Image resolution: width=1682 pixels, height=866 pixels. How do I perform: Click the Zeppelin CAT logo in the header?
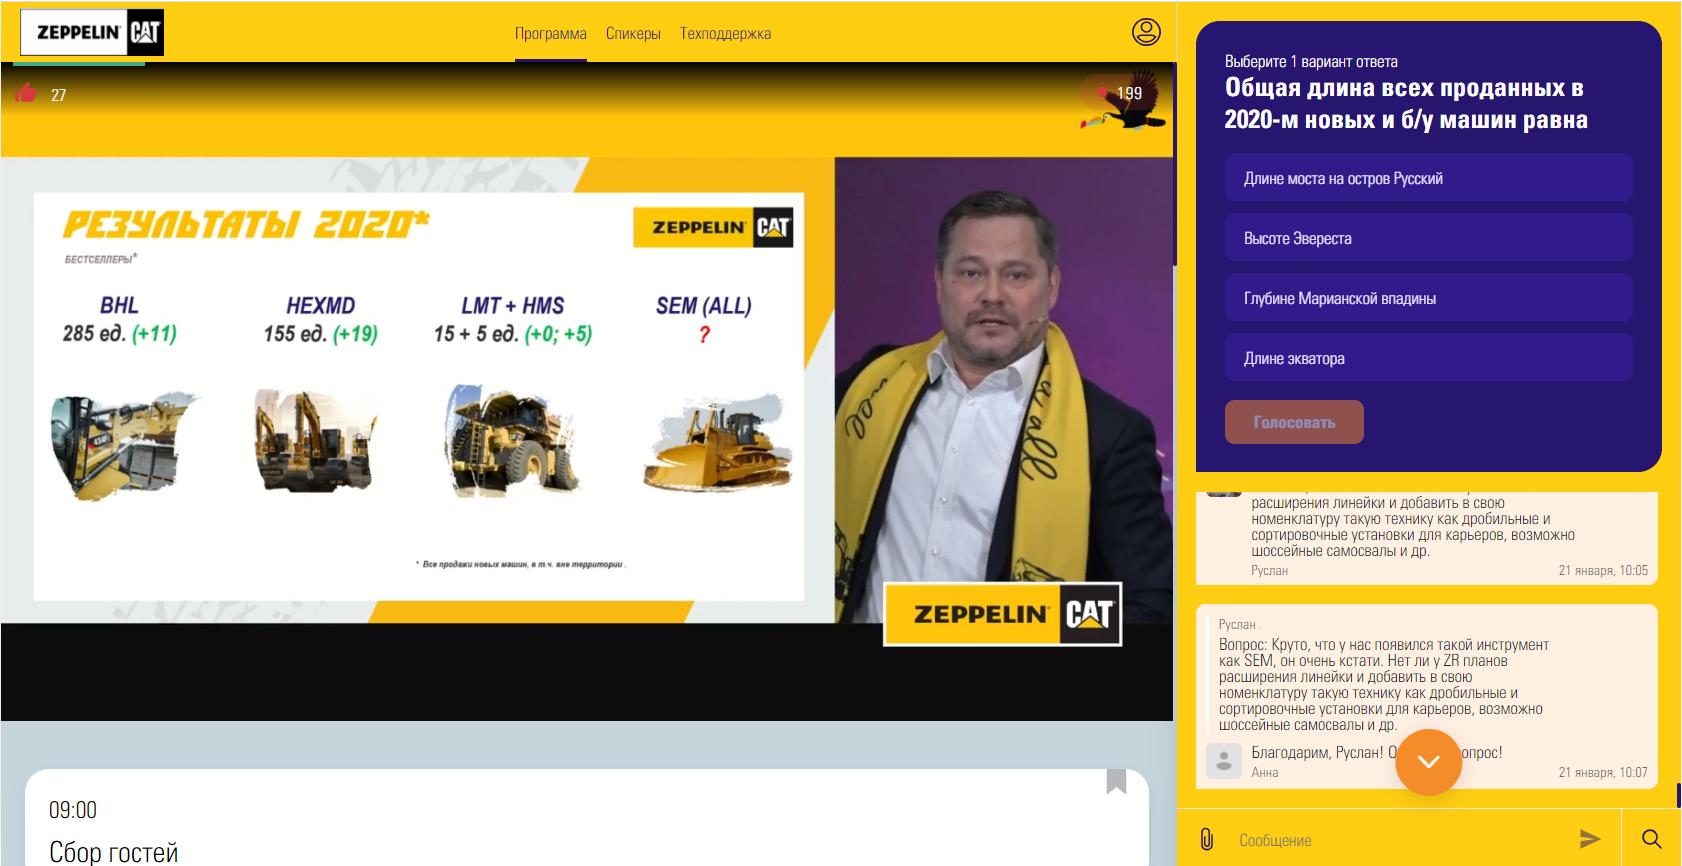[x=92, y=32]
